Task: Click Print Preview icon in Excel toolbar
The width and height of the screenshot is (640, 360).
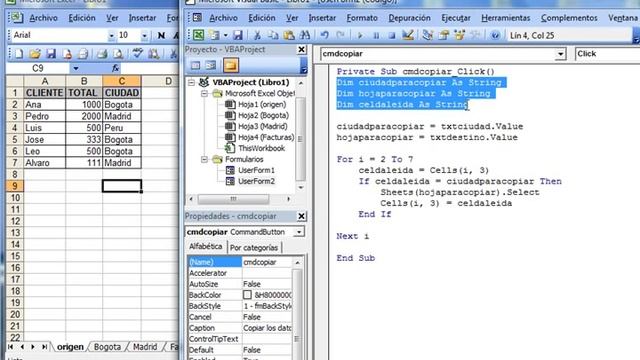Action: click(118, 53)
